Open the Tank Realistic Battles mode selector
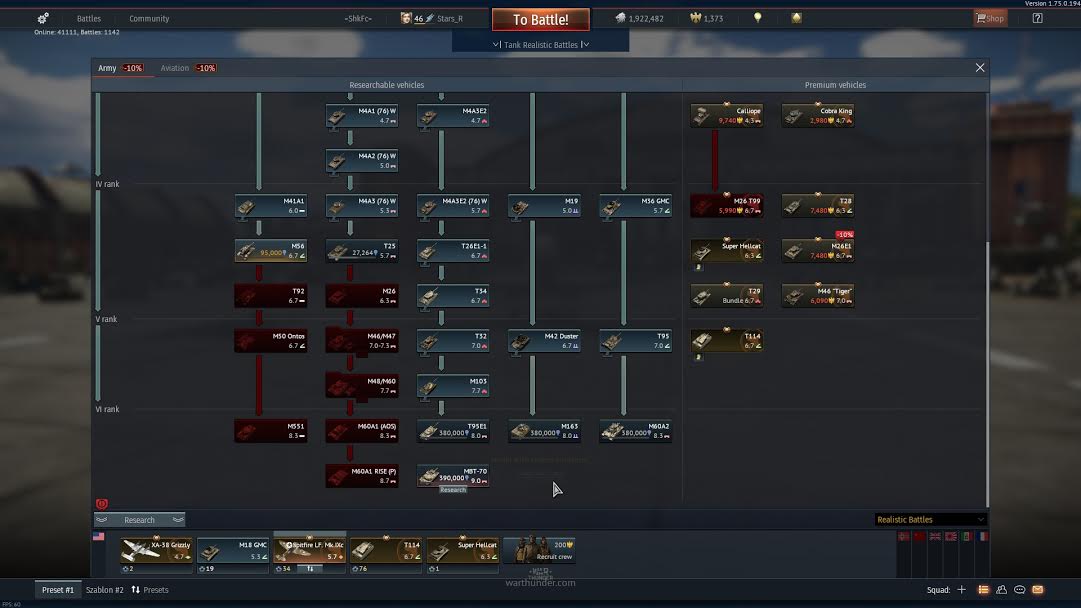The width and height of the screenshot is (1081, 608). (540, 45)
